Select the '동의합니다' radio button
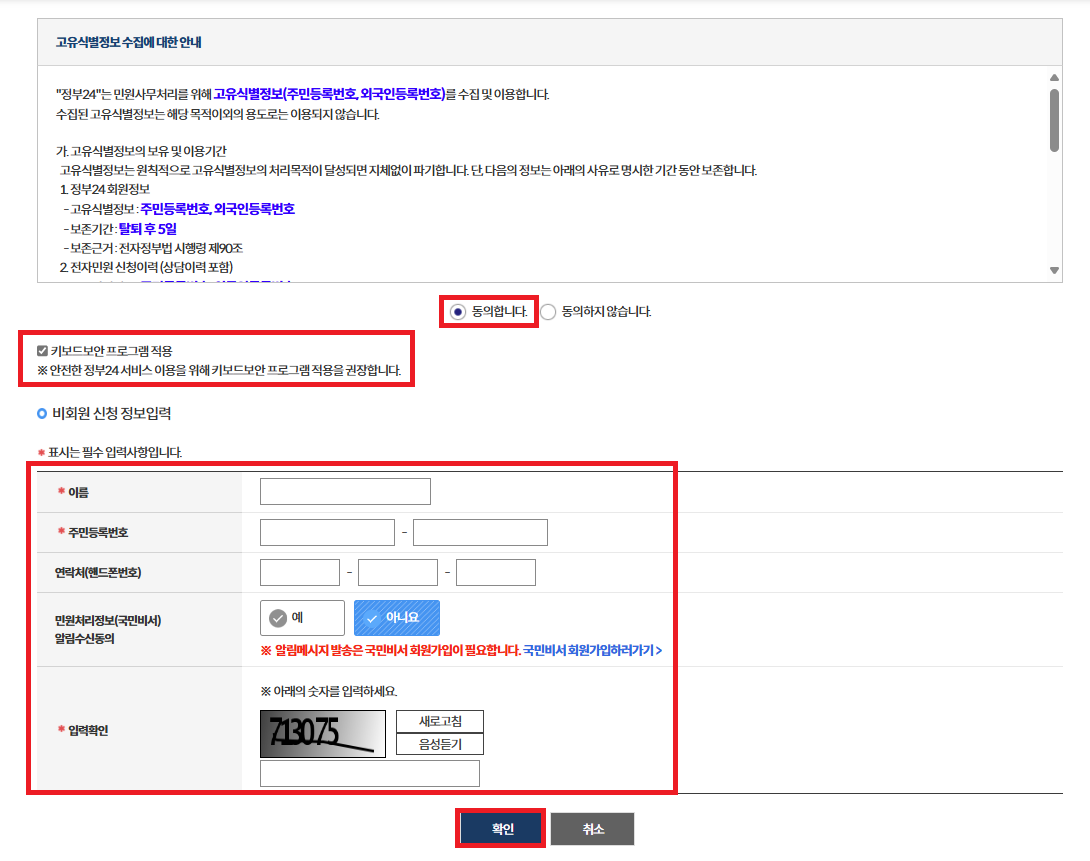This screenshot has height=861, width=1090. pos(457,312)
